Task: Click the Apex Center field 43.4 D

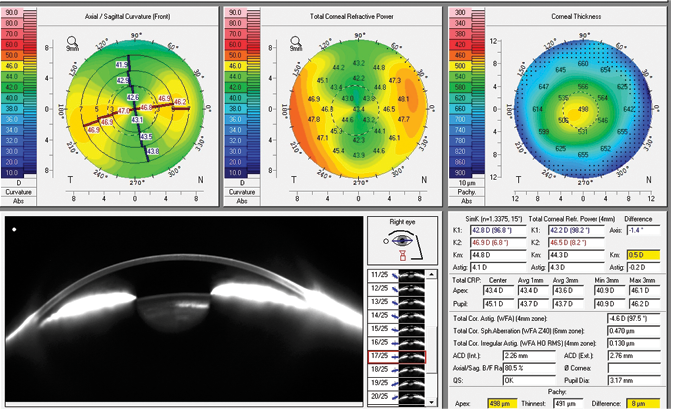Action: click(x=499, y=291)
